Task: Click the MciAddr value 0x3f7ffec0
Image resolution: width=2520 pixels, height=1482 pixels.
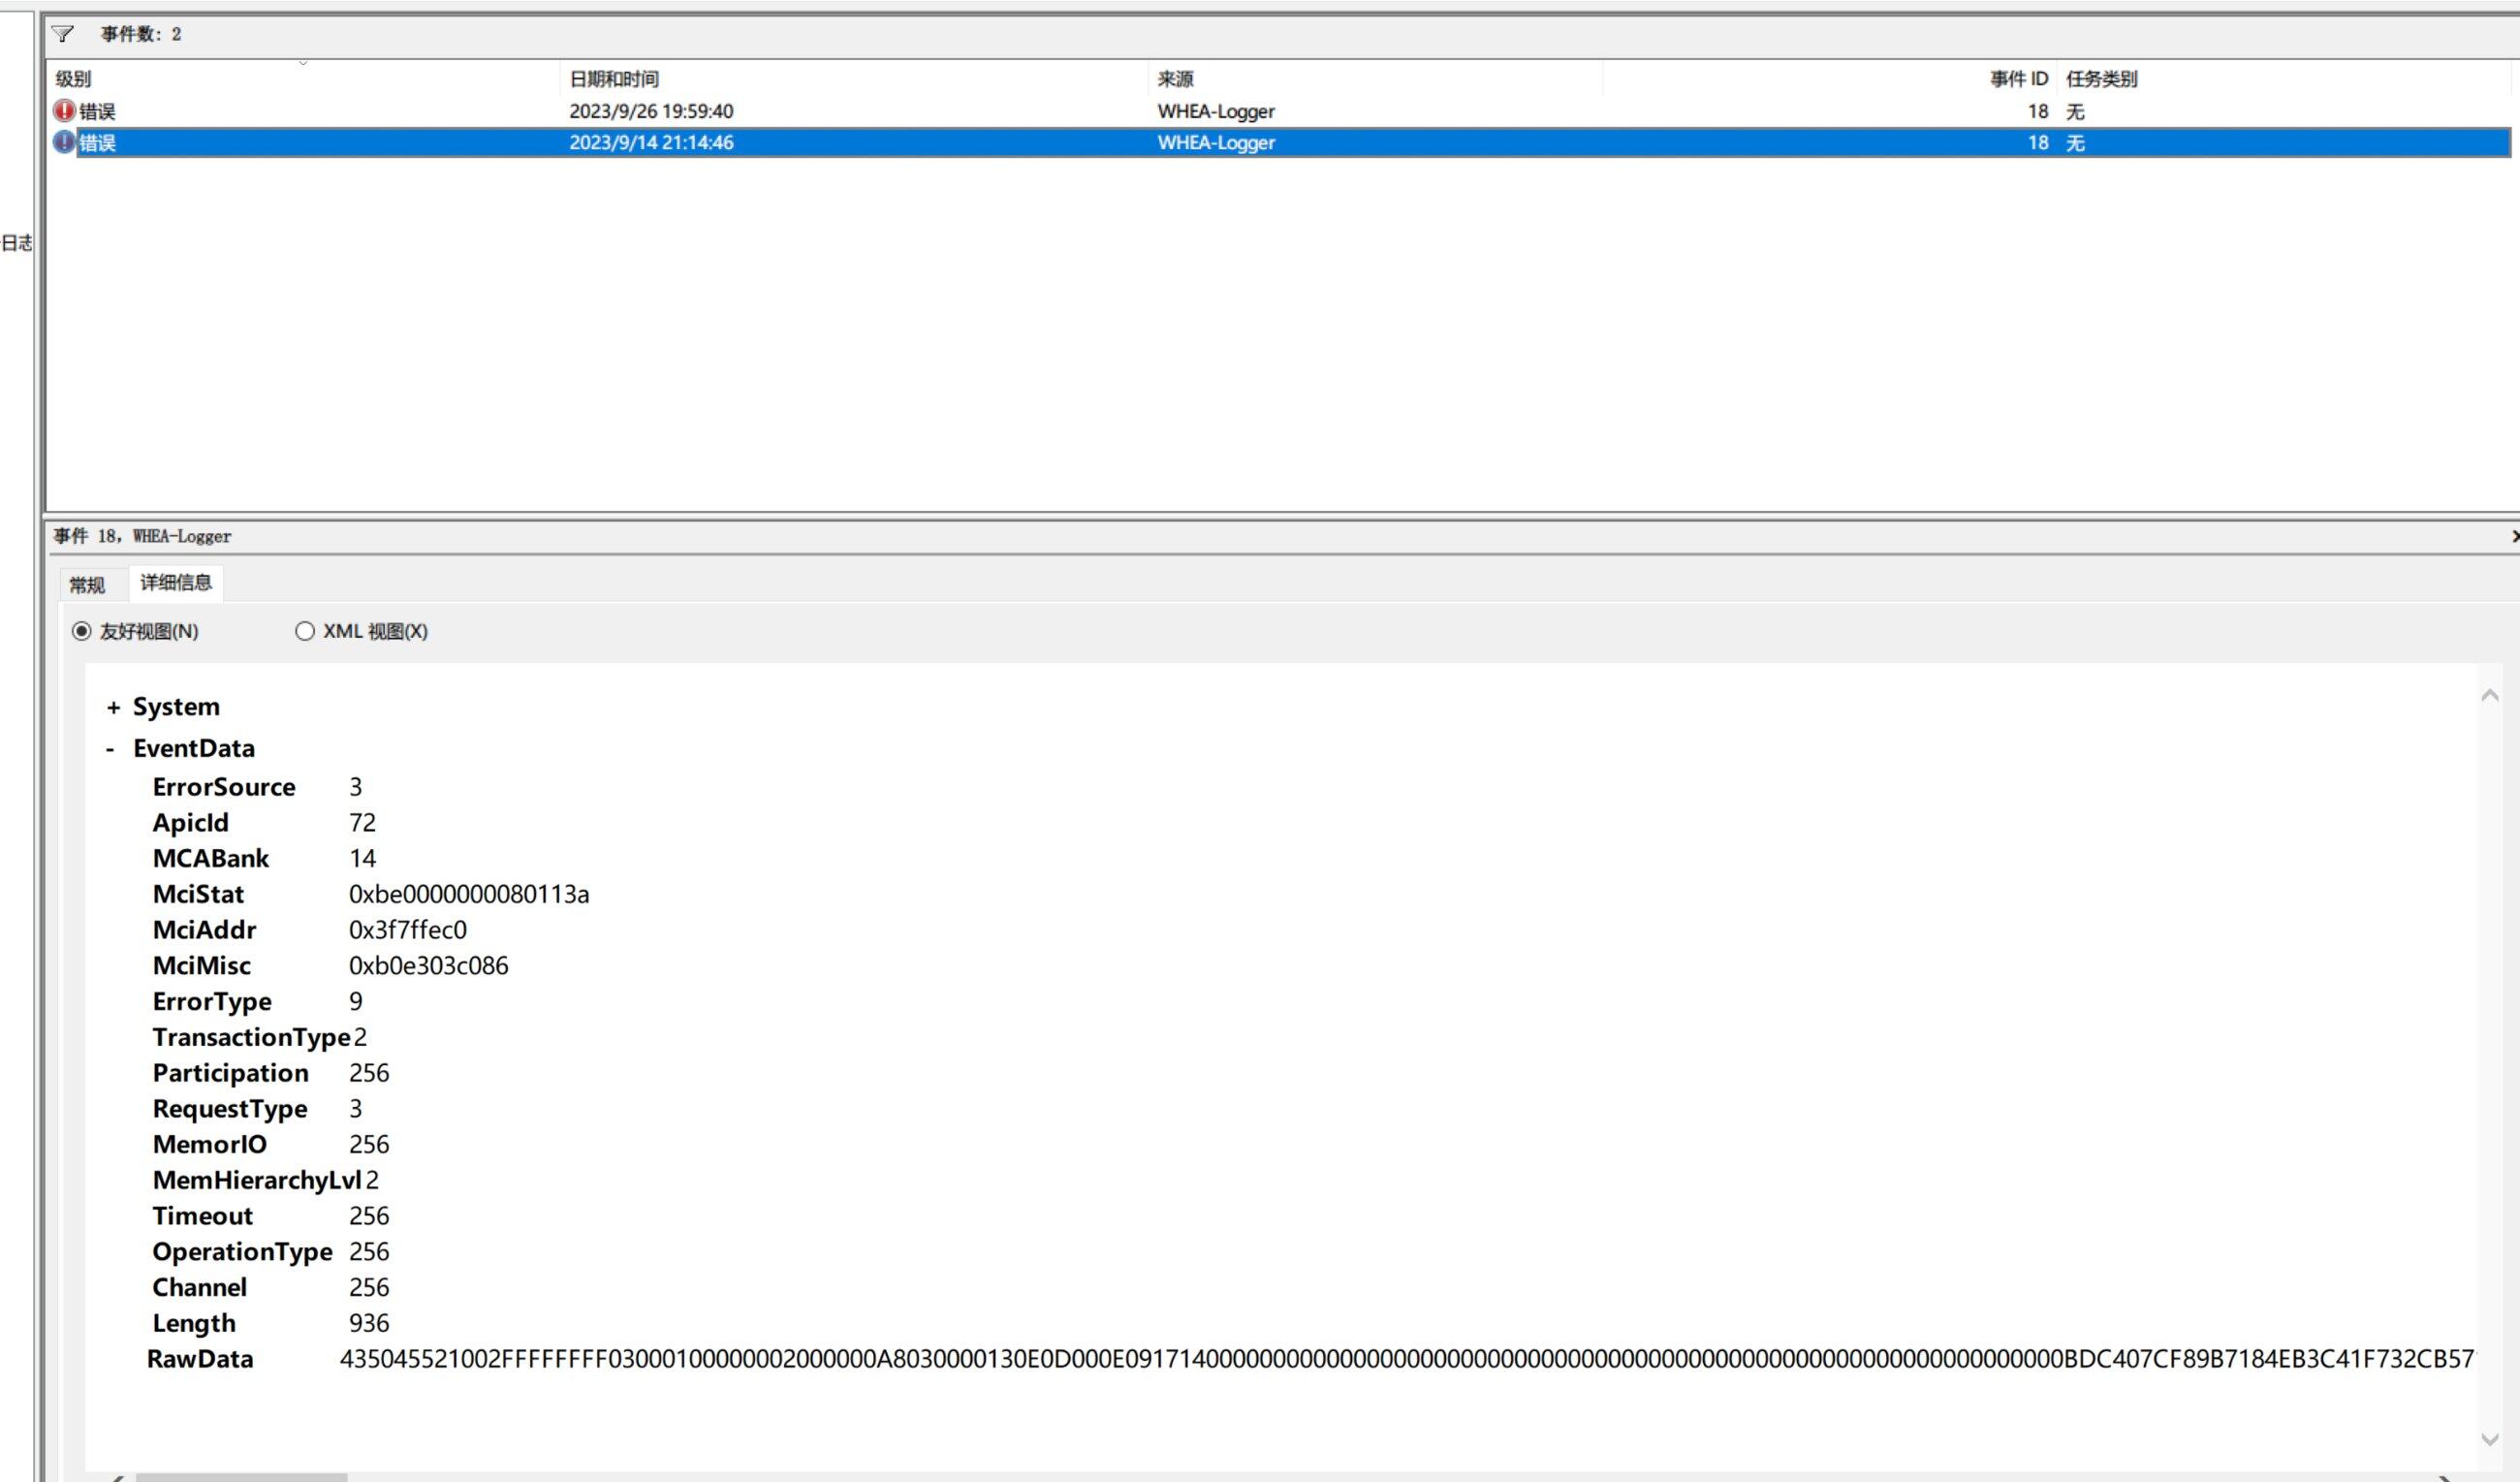Action: [x=408, y=930]
